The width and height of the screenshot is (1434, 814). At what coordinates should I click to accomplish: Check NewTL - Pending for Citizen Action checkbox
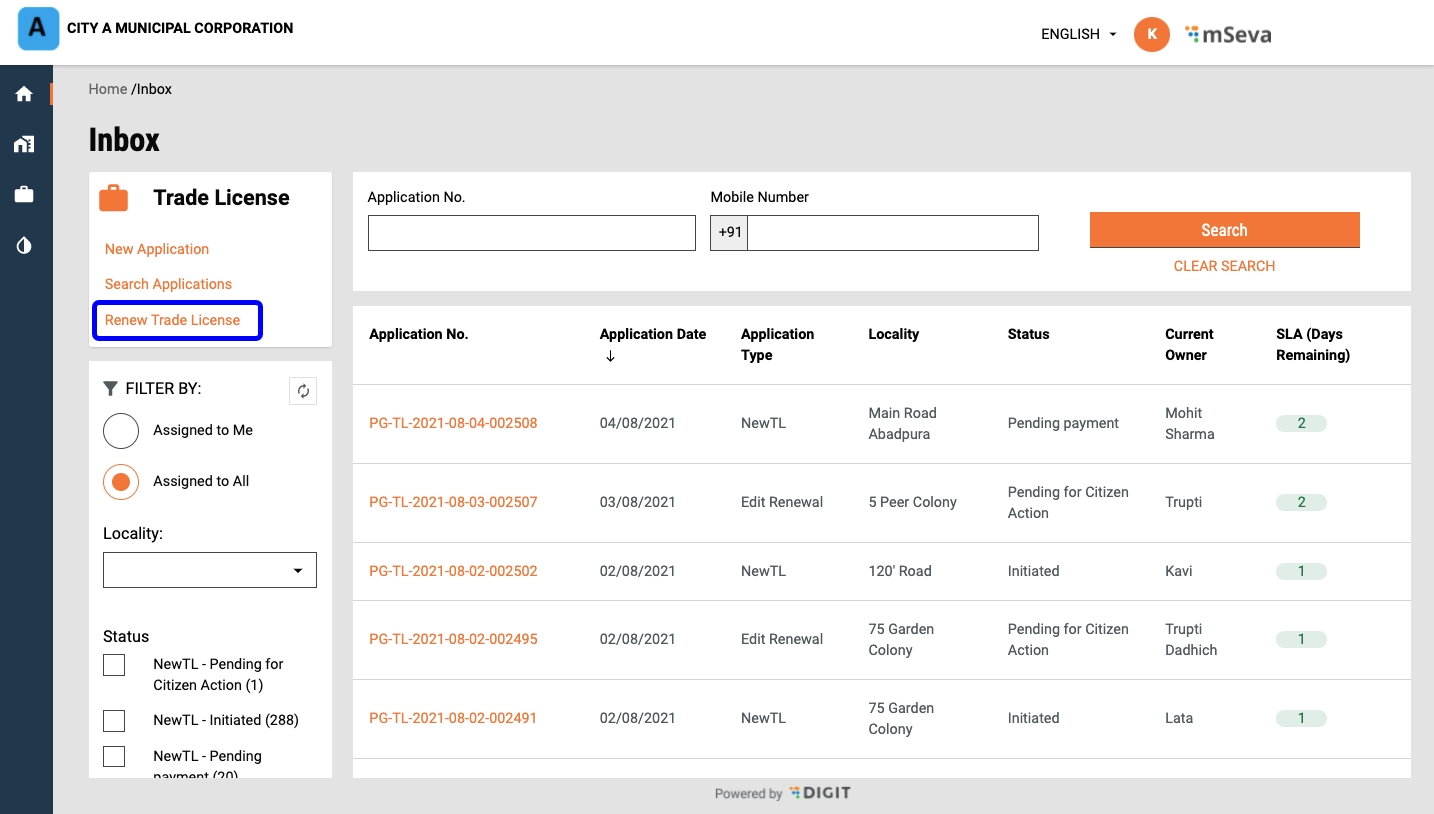(115, 665)
